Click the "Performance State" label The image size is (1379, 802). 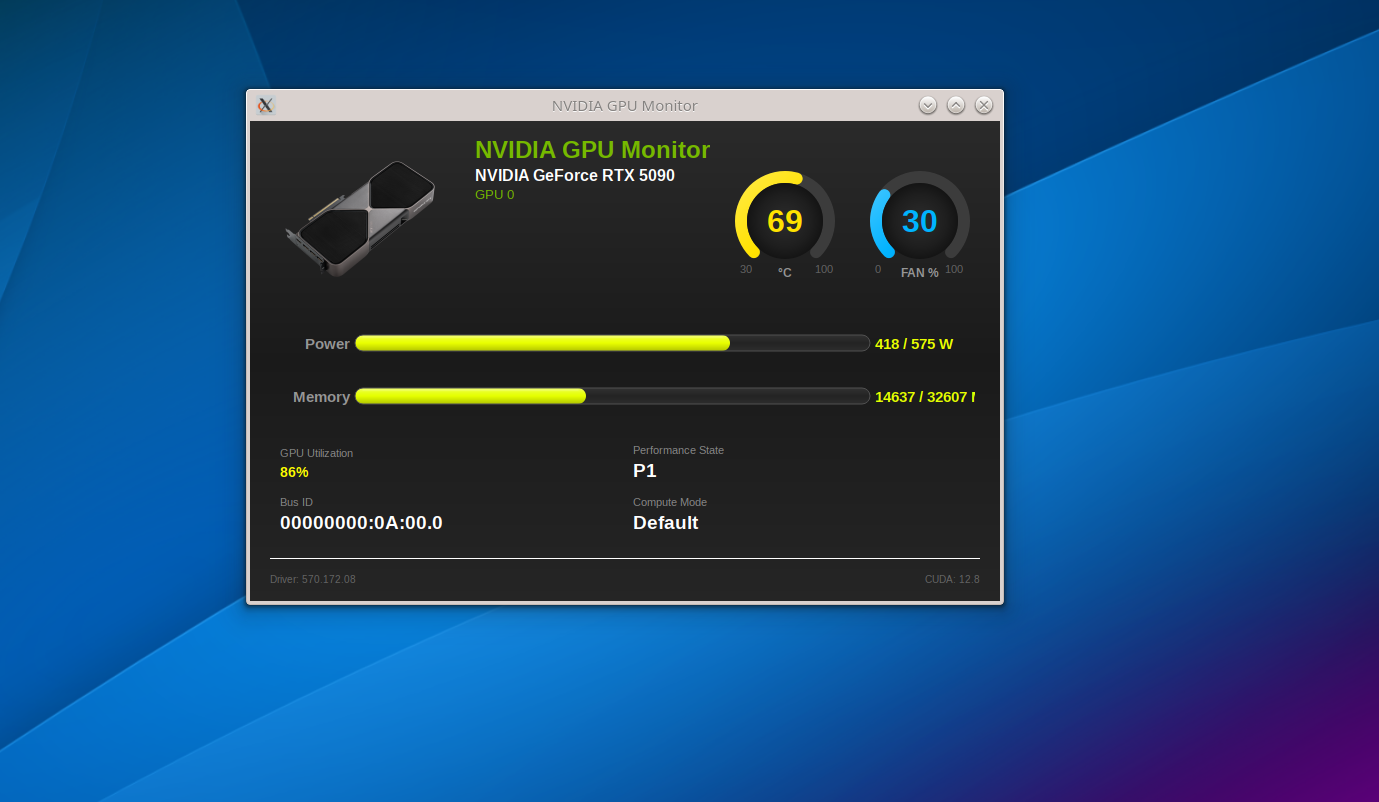click(678, 450)
